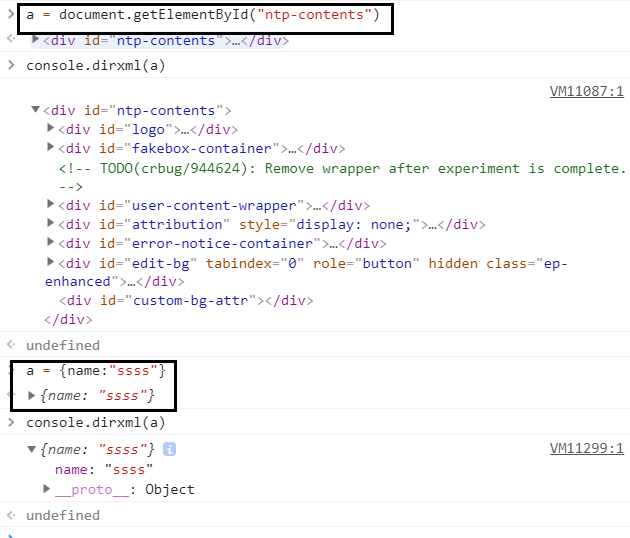Collapse the expanded ntp-contents div tree
The width and height of the screenshot is (630, 538).
click(35, 109)
